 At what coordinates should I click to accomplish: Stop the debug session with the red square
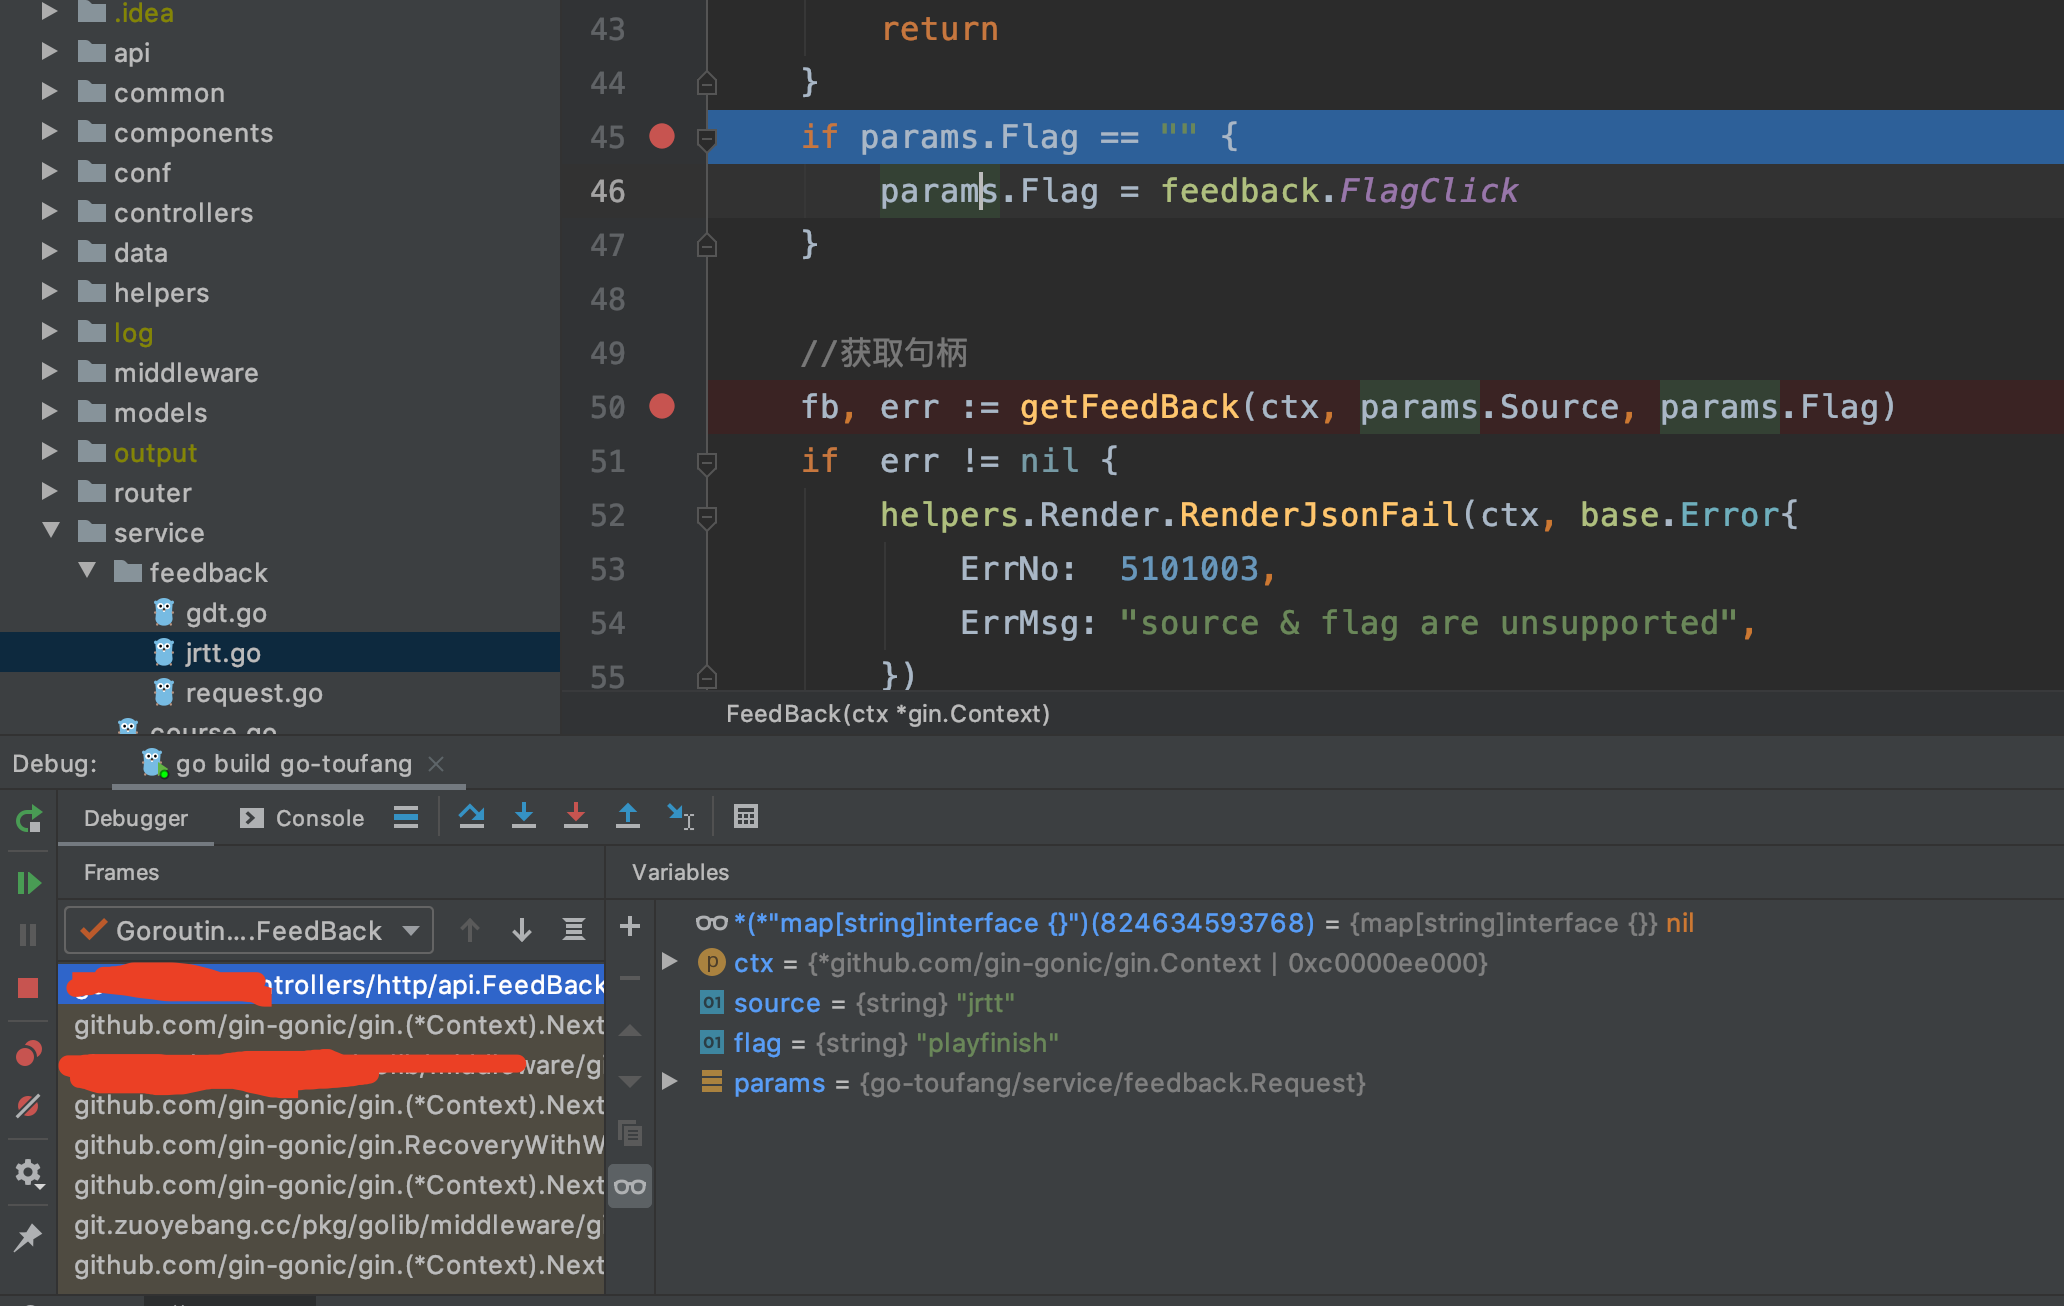28,988
